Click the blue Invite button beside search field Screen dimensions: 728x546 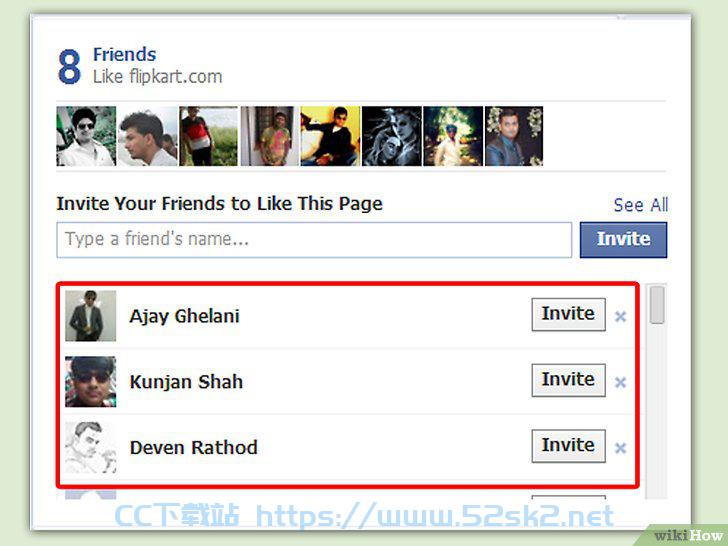tap(623, 240)
